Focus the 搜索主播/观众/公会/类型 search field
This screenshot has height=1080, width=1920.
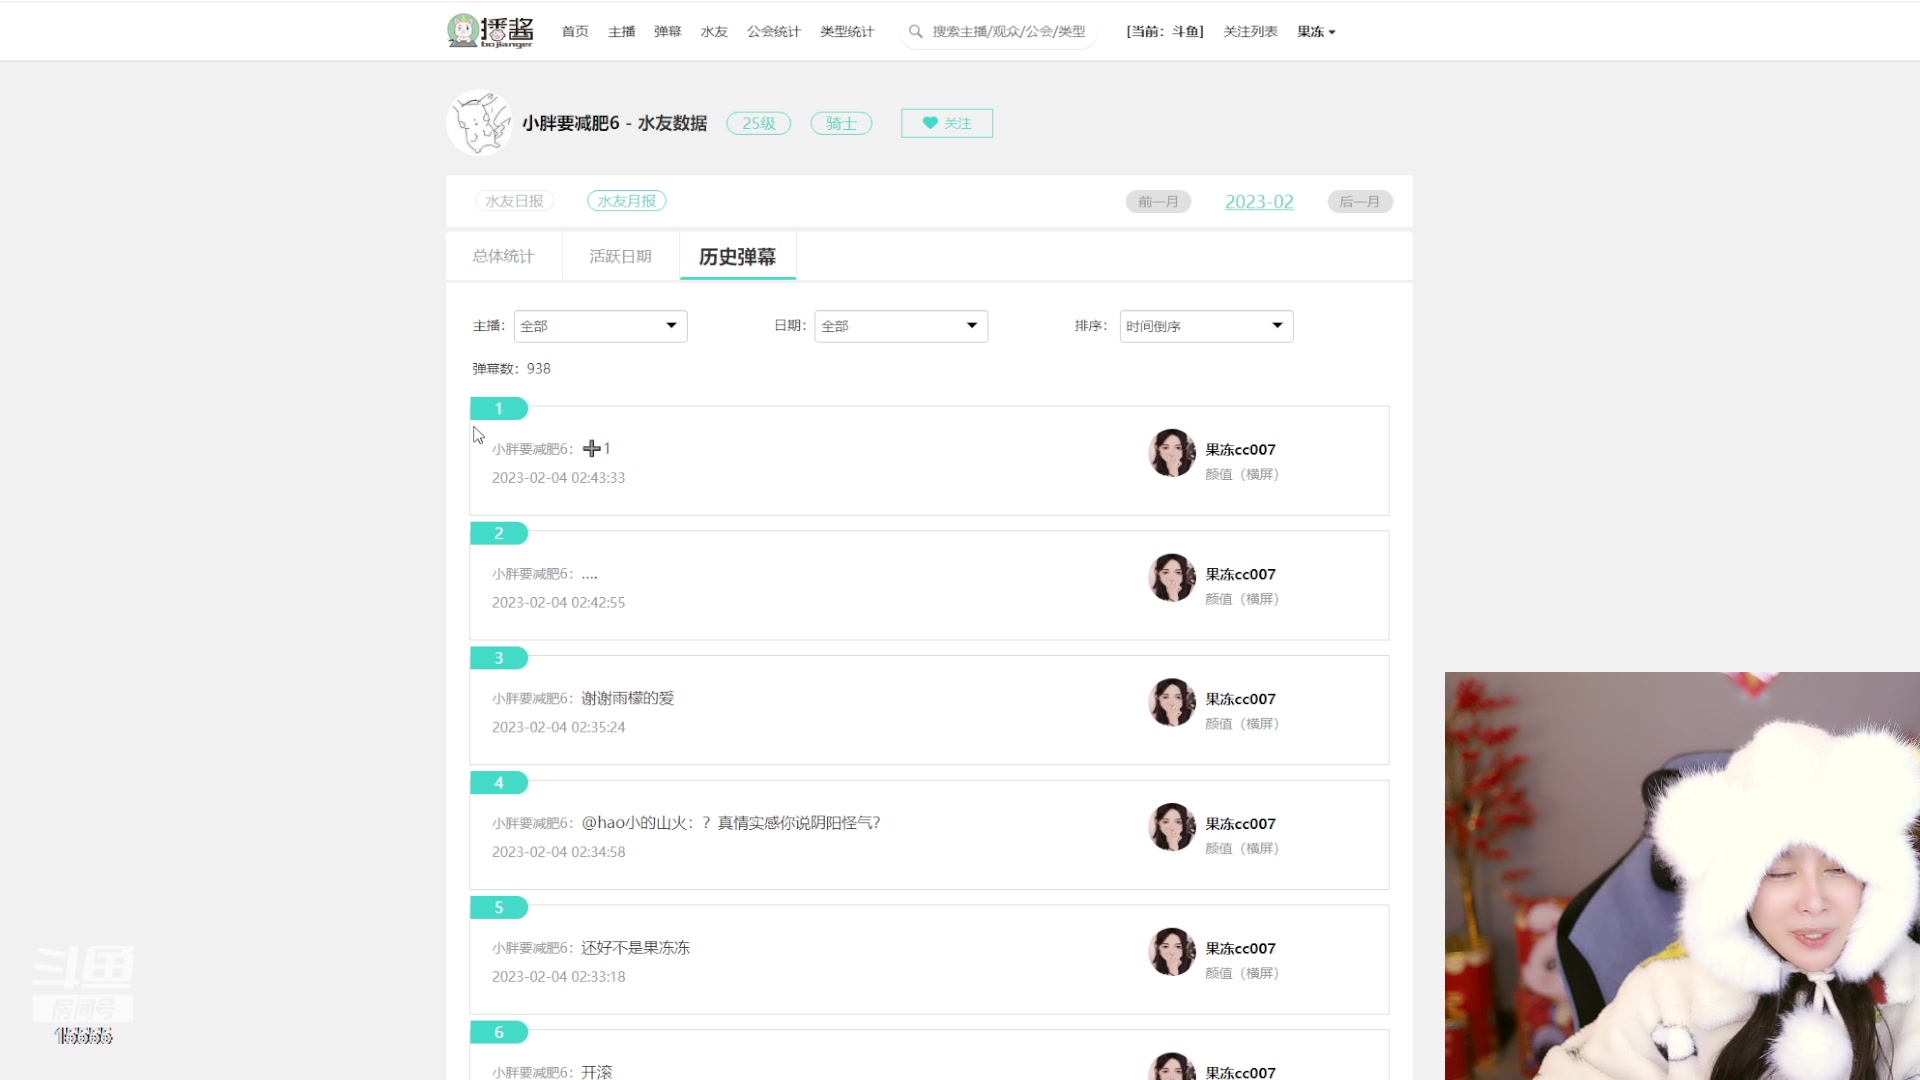[x=1009, y=32]
